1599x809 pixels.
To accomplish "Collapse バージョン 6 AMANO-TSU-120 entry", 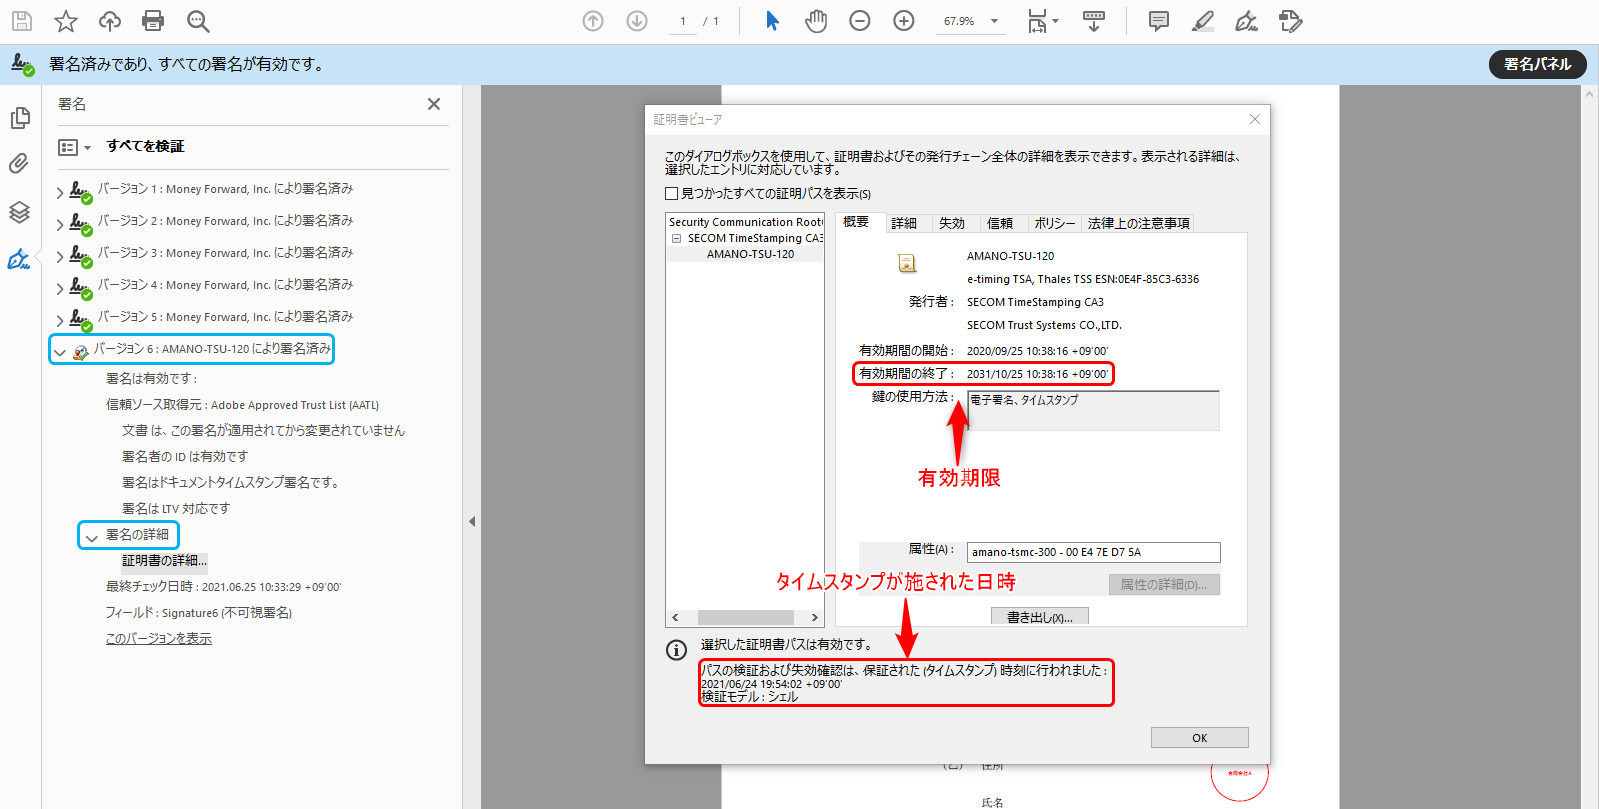I will [x=60, y=352].
